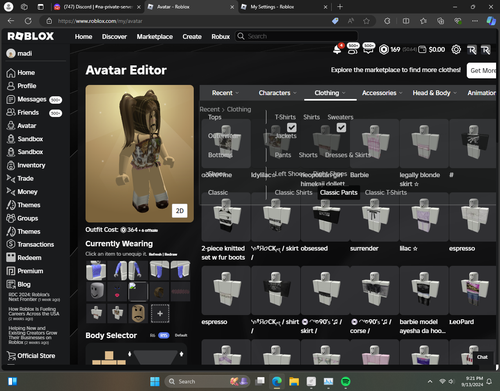Open the Profile sidebar icon
This screenshot has width=500, height=391.
(x=11, y=86)
